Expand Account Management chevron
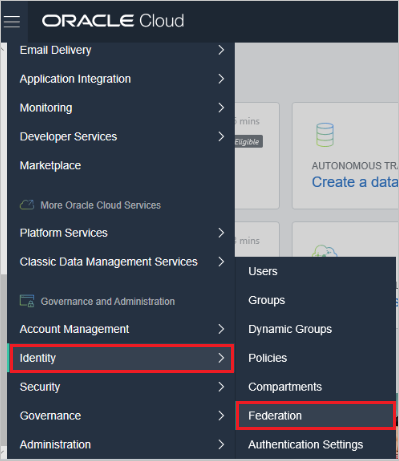Screen dimensions: 399x461 (x=221, y=329)
